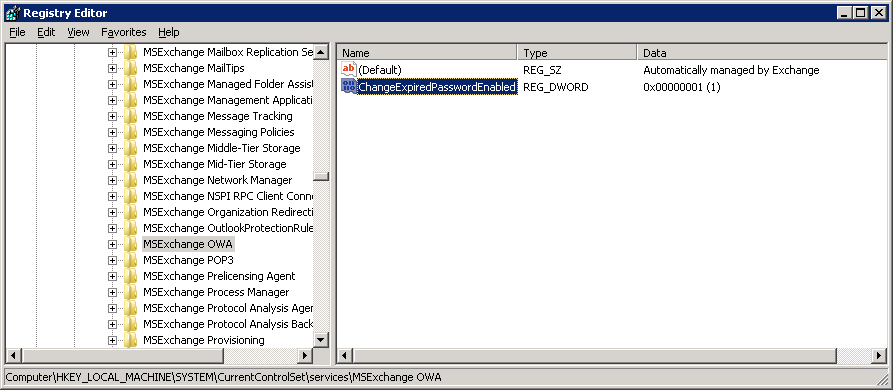
Task: Click folder icon of MSExchange POP3
Action: (x=130, y=260)
